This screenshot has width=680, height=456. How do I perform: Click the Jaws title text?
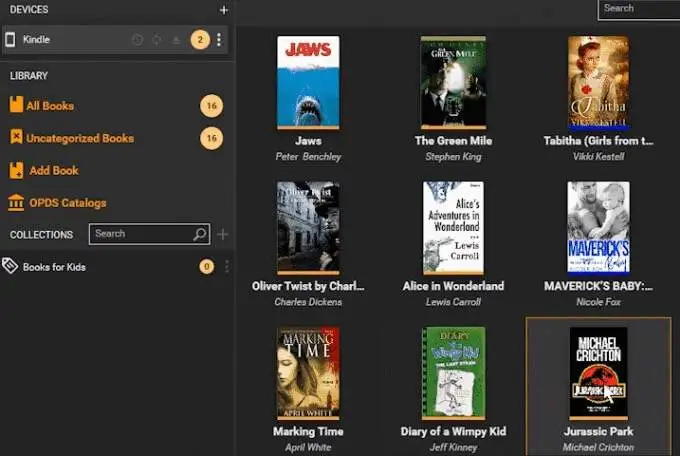[308, 141]
